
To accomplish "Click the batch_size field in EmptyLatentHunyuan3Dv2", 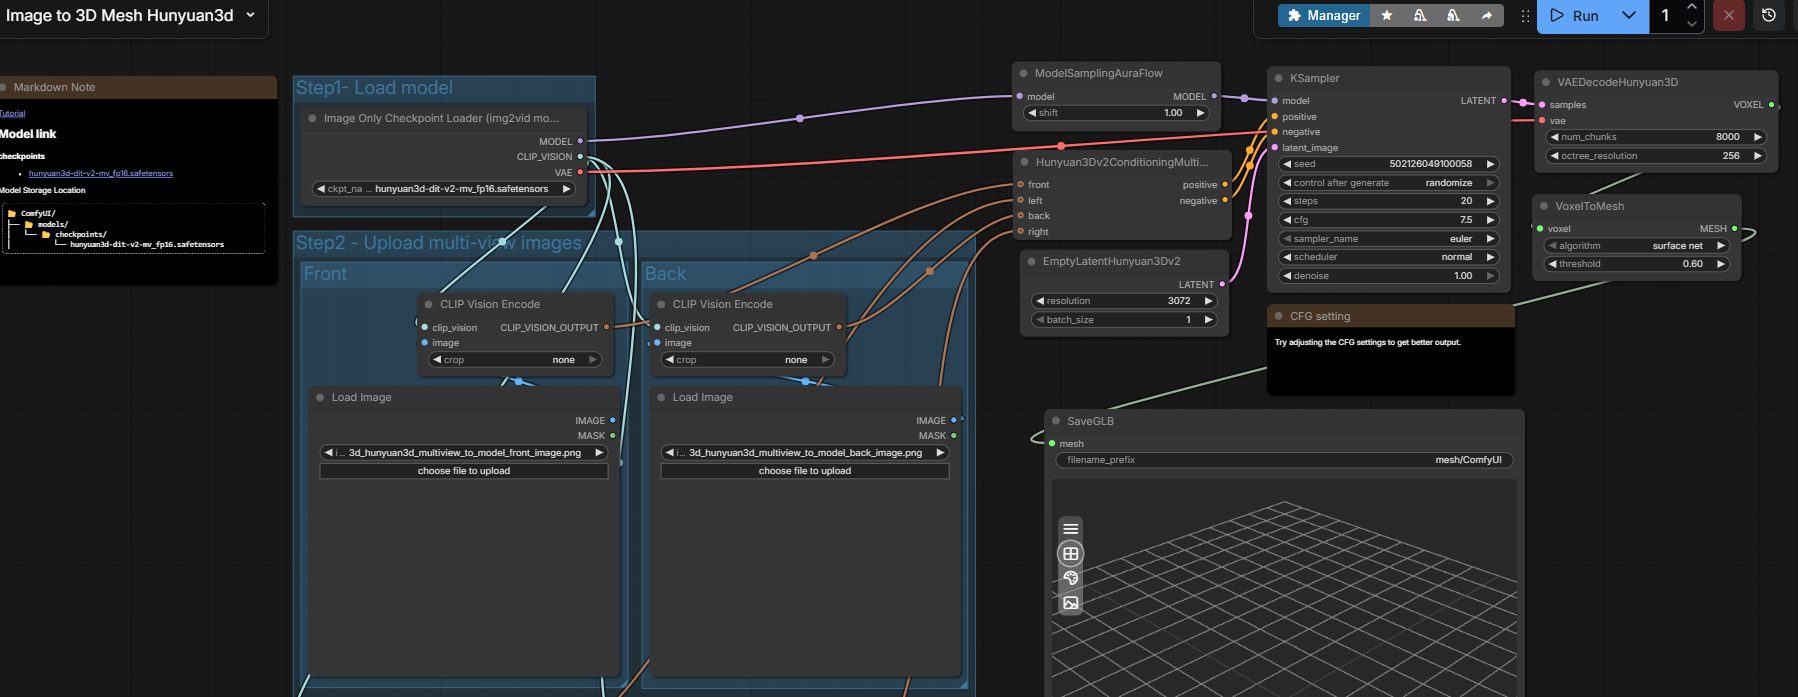I will [1124, 320].
